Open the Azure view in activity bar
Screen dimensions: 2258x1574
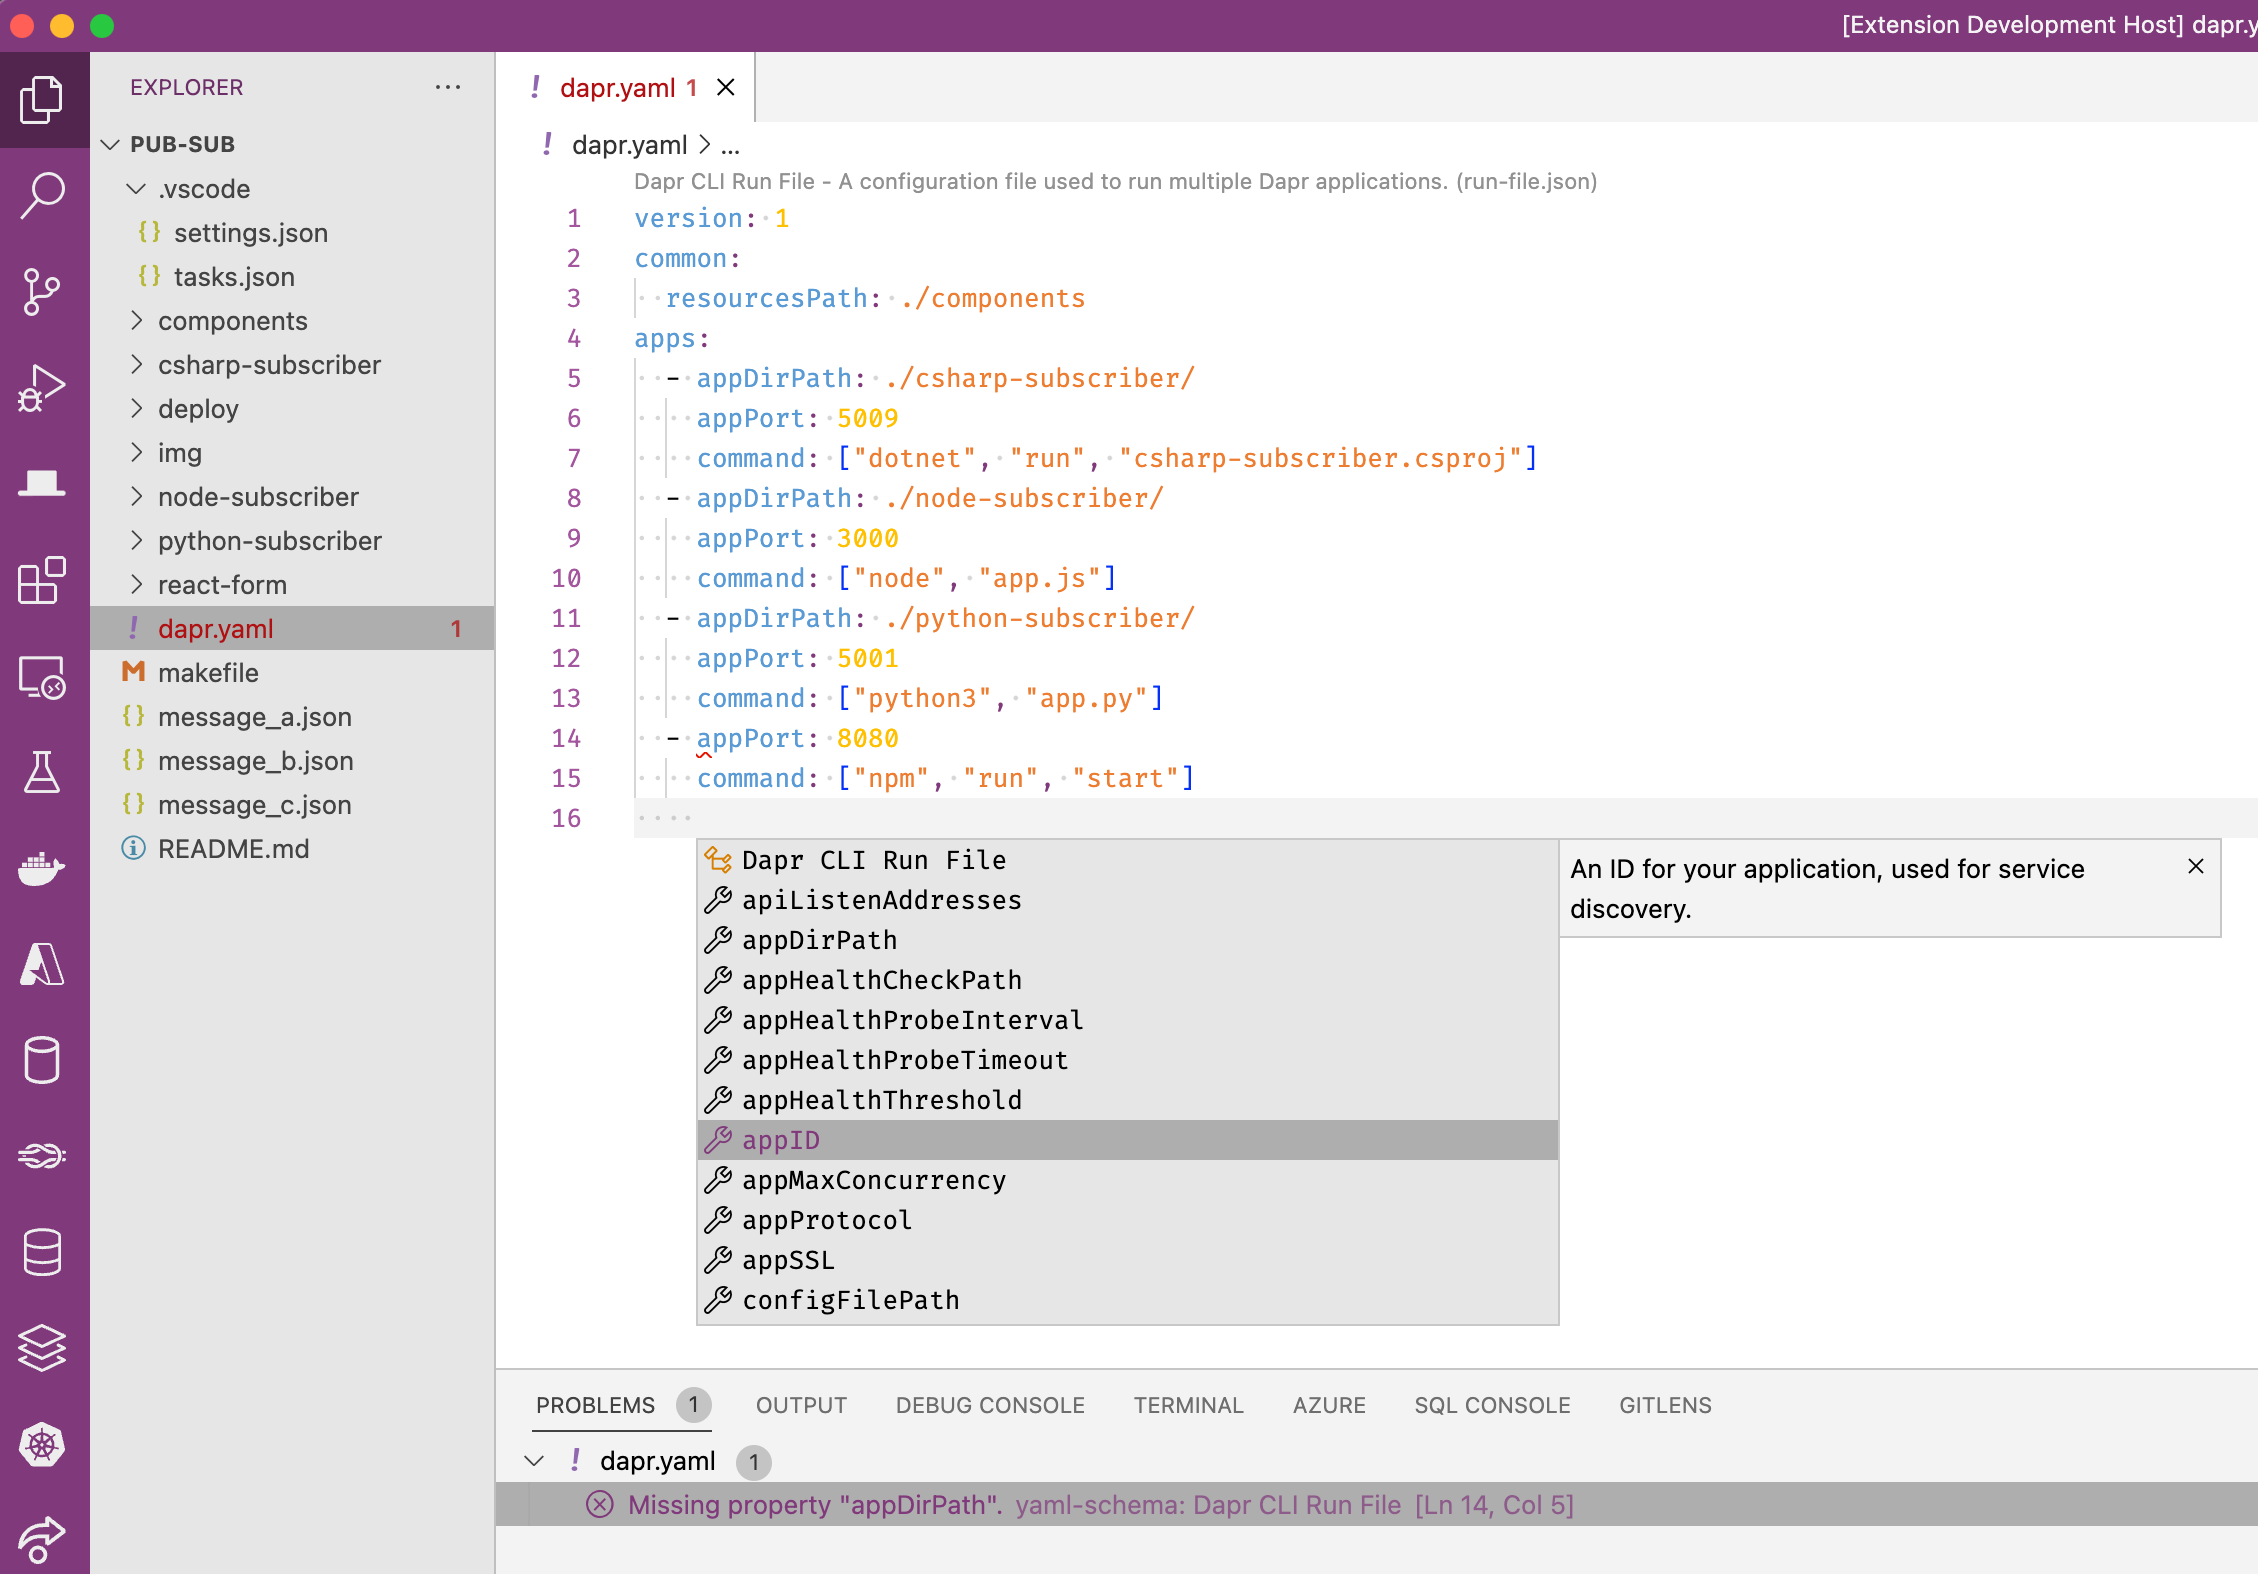click(x=43, y=964)
